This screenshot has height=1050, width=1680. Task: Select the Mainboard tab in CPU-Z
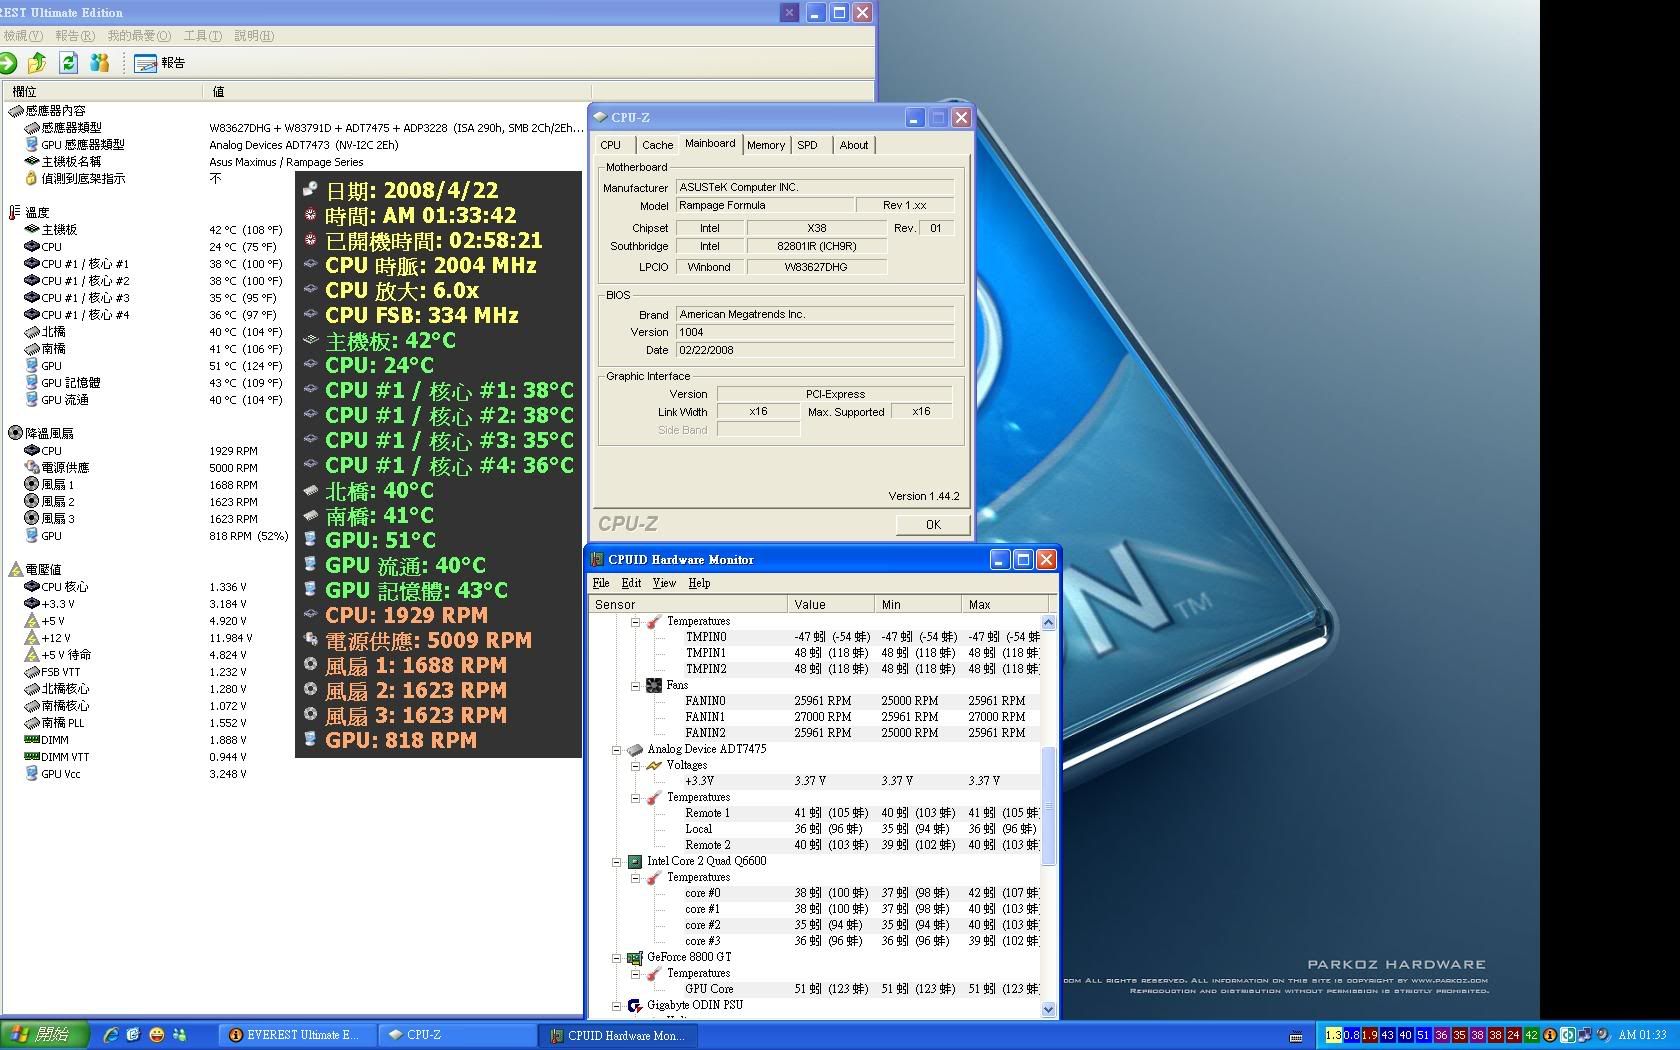tap(710, 144)
